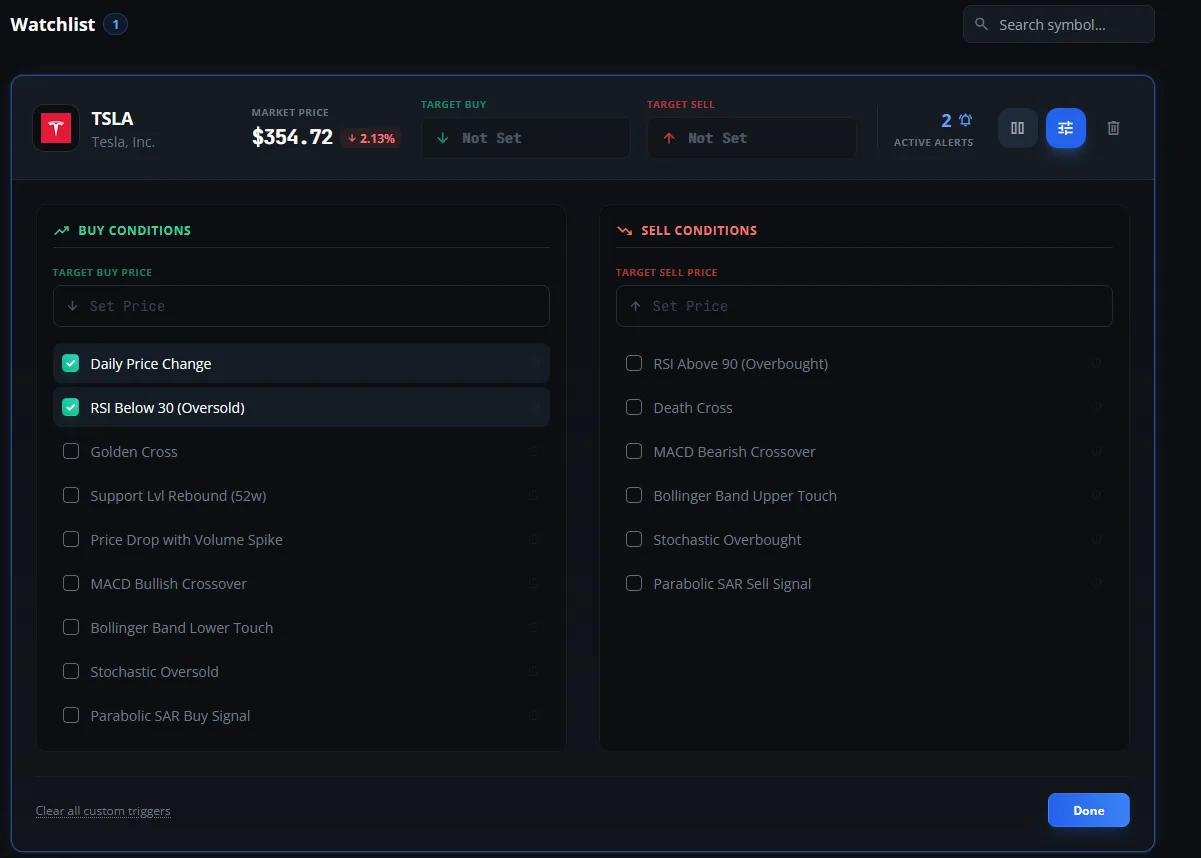Enable the Golden Cross buy condition
The image size is (1201, 858).
(71, 451)
